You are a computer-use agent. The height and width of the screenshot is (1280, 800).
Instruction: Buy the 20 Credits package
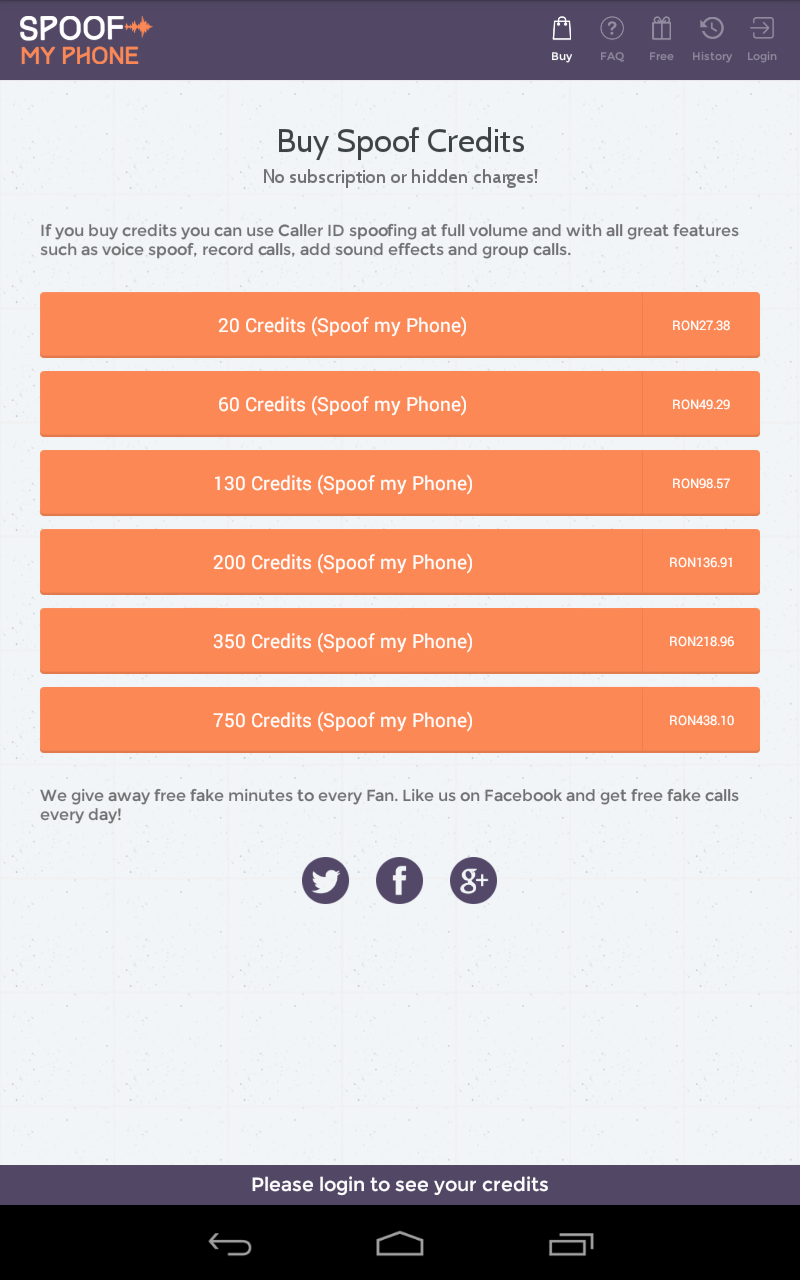[x=342, y=325]
